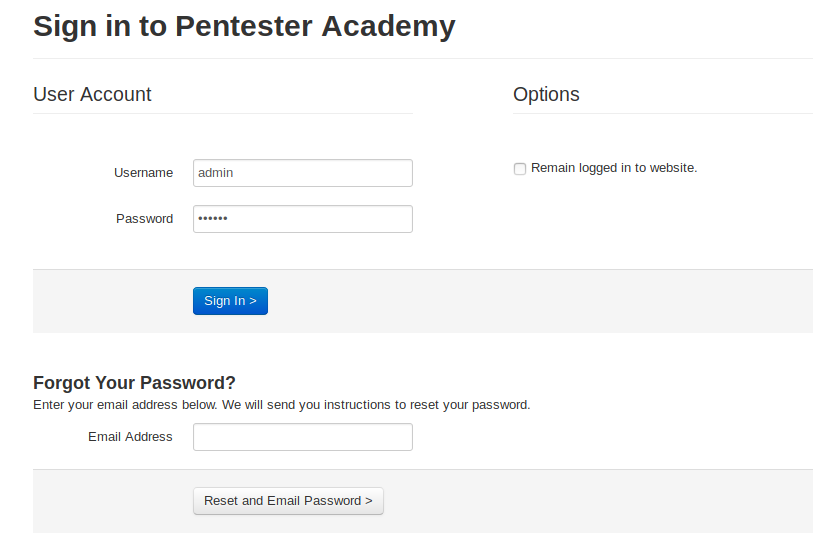Click divider line under User Account heading
Image resolution: width=822 pixels, height=546 pixels.
tap(222, 113)
